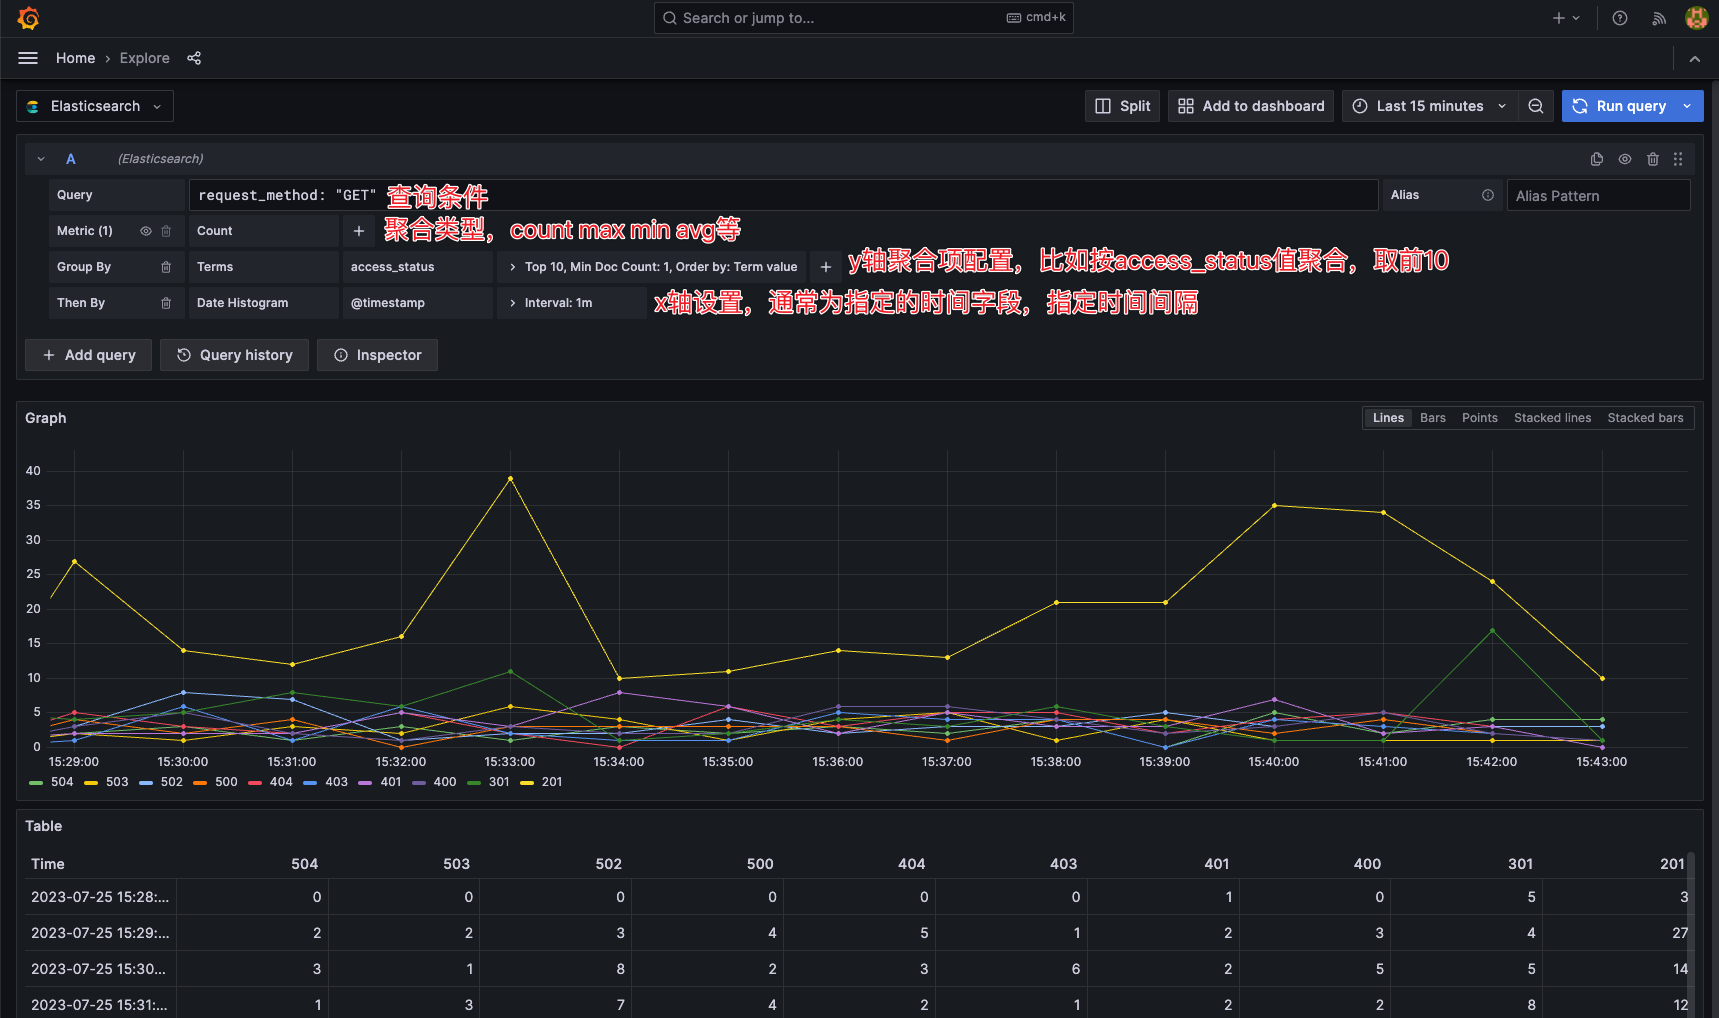
Task: Switch graph style to Stacked lines
Action: pos(1552,418)
